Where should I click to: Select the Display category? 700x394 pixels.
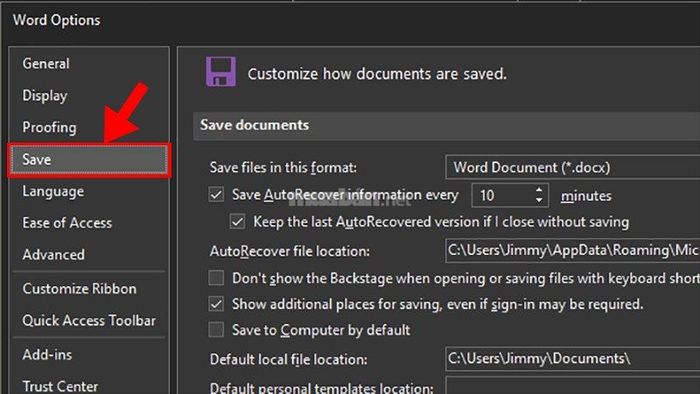tap(45, 95)
